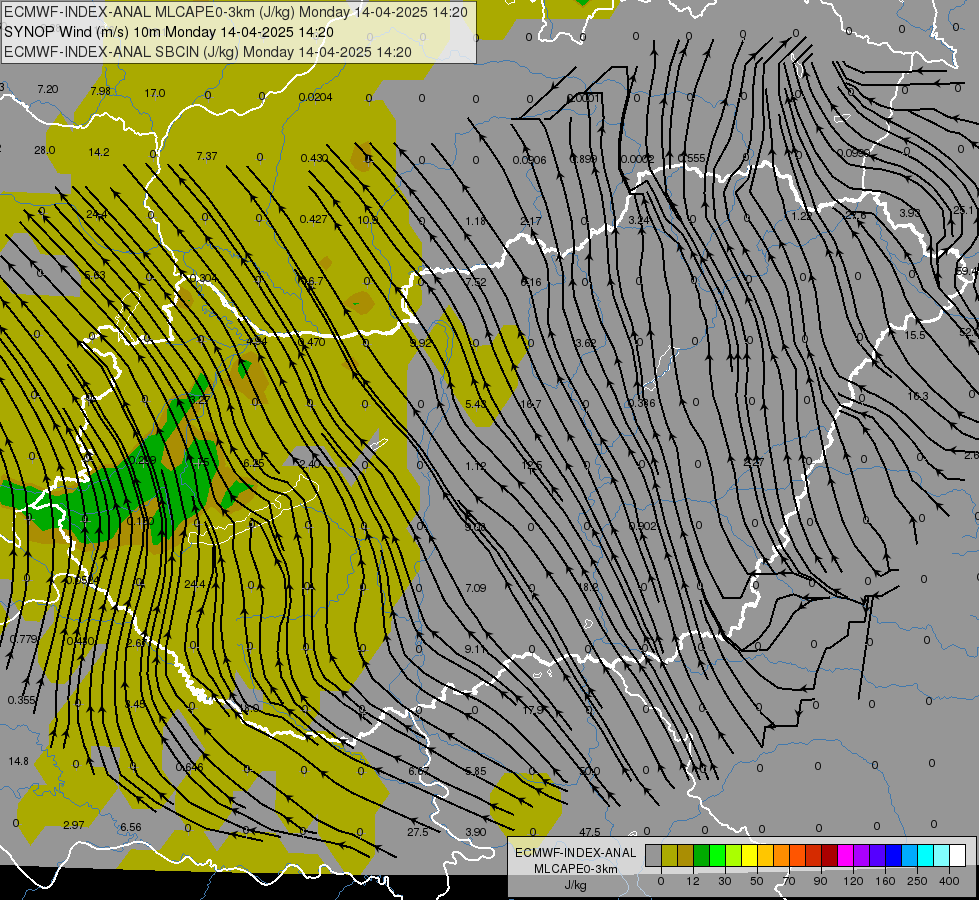Image resolution: width=979 pixels, height=900 pixels.
Task: Click the map value 3.62
Action: (x=586, y=343)
